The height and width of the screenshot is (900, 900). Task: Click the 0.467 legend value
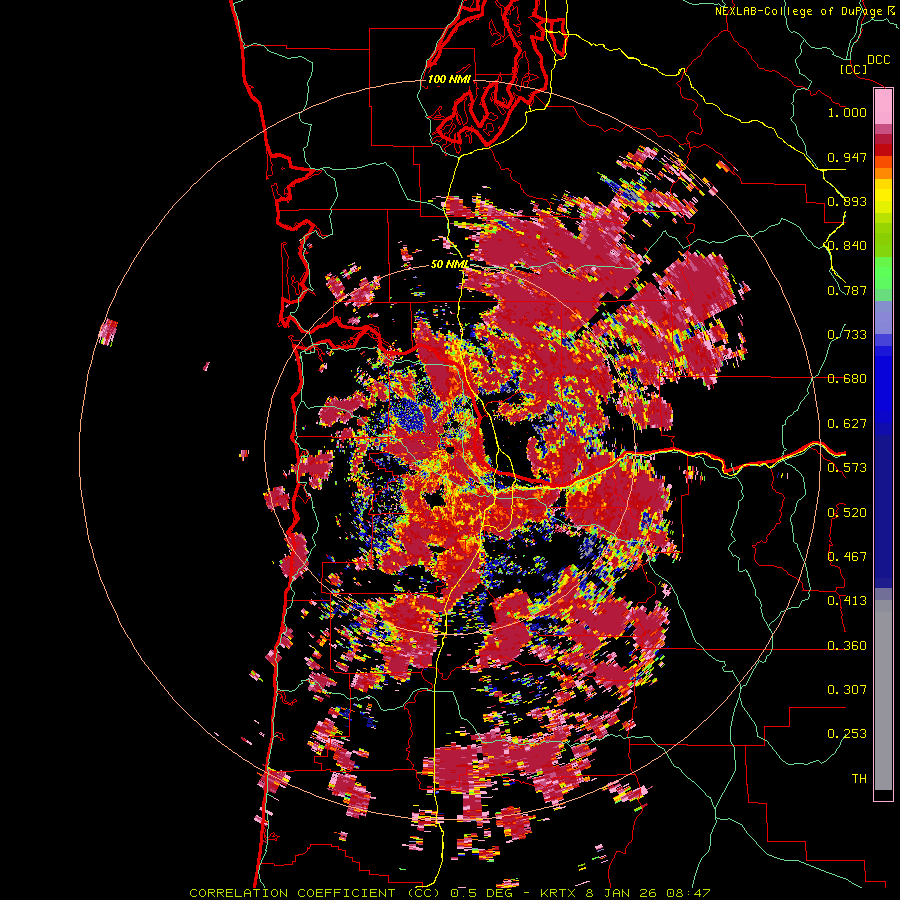pos(847,557)
